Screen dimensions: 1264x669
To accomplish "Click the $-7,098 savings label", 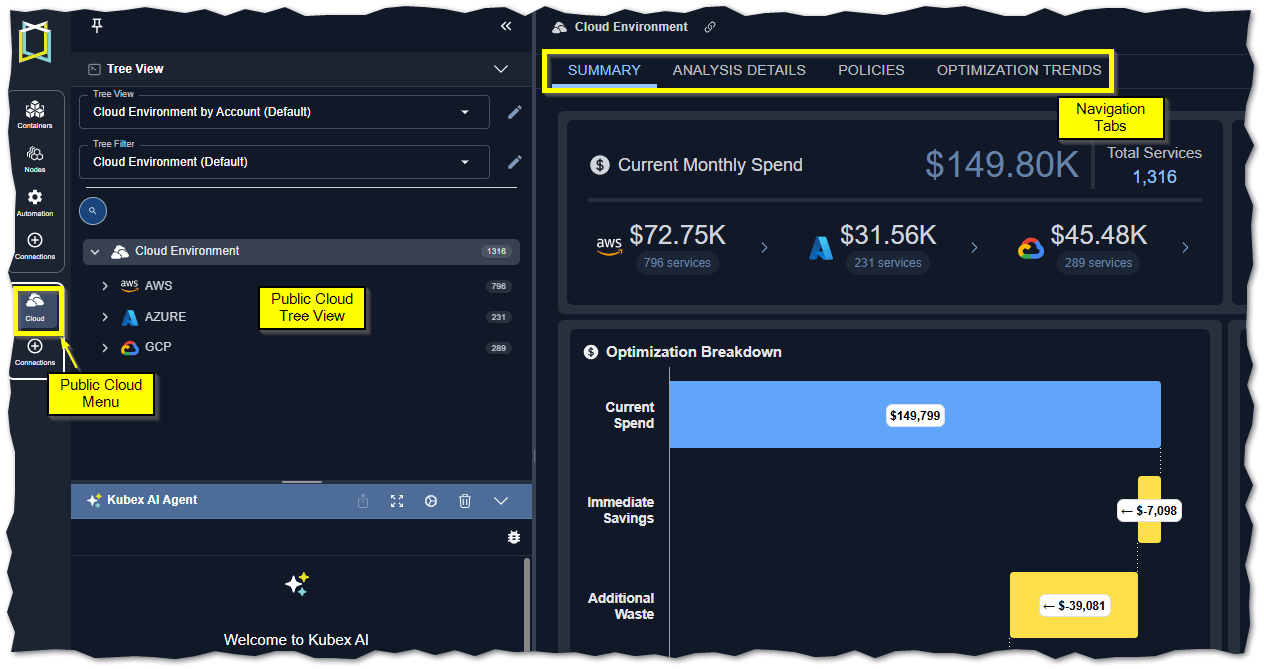I will (x=1150, y=511).
